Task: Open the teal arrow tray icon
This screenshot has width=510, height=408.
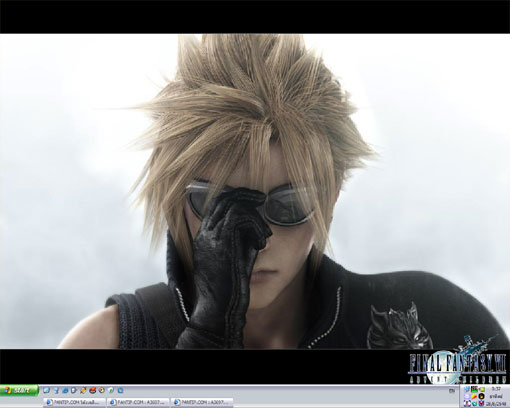Action: (474, 403)
